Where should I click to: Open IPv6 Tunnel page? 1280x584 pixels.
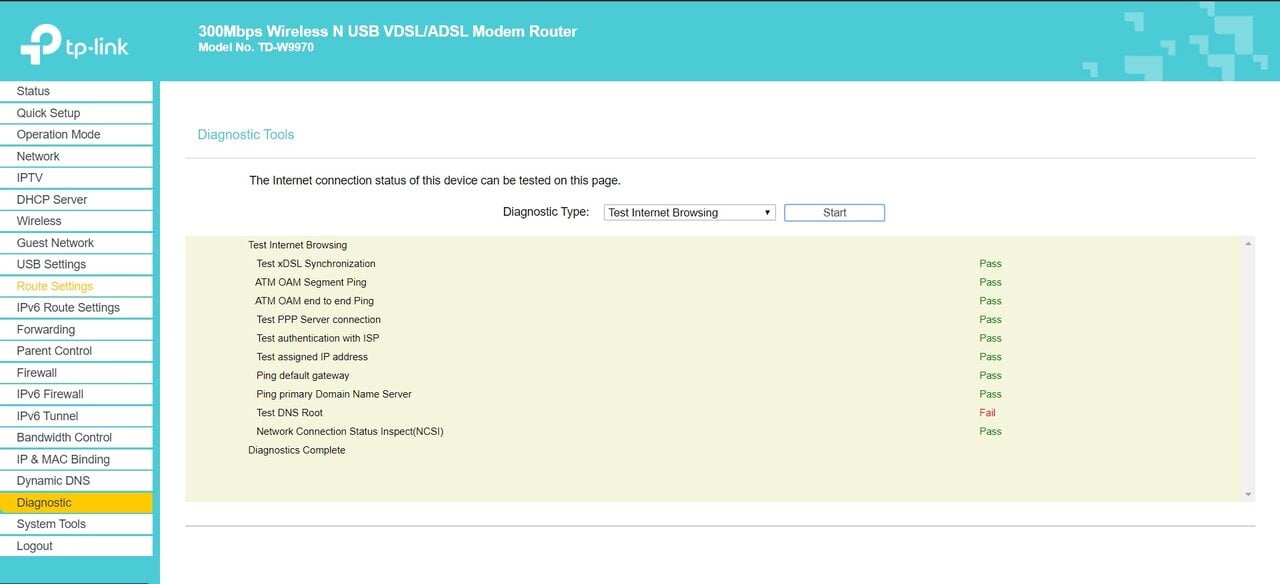click(76, 416)
